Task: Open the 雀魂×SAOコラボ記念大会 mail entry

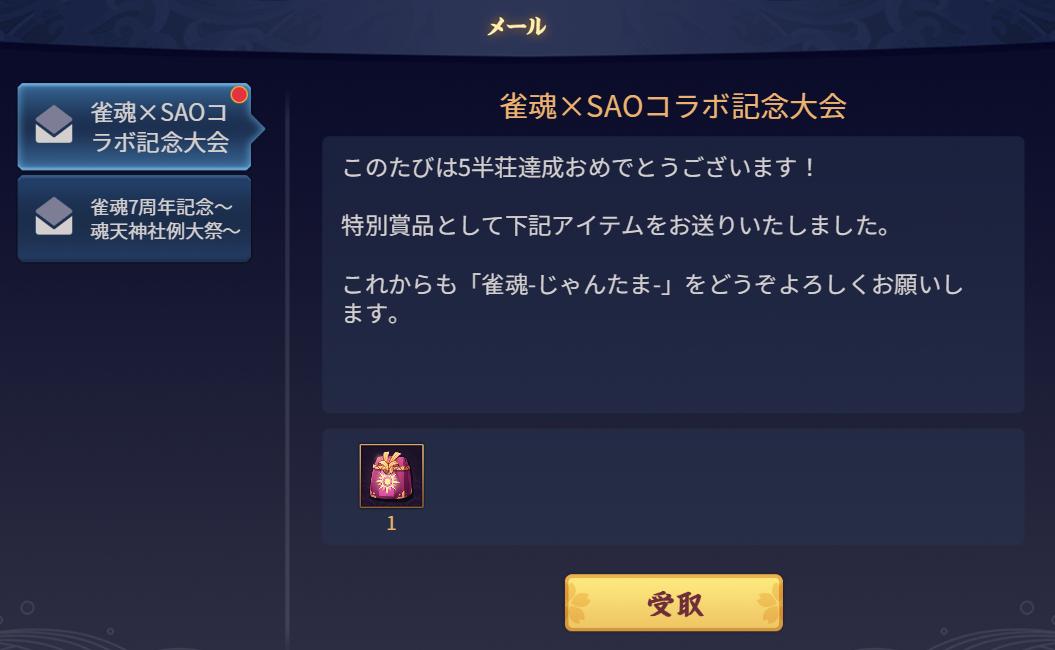Action: click(x=135, y=127)
